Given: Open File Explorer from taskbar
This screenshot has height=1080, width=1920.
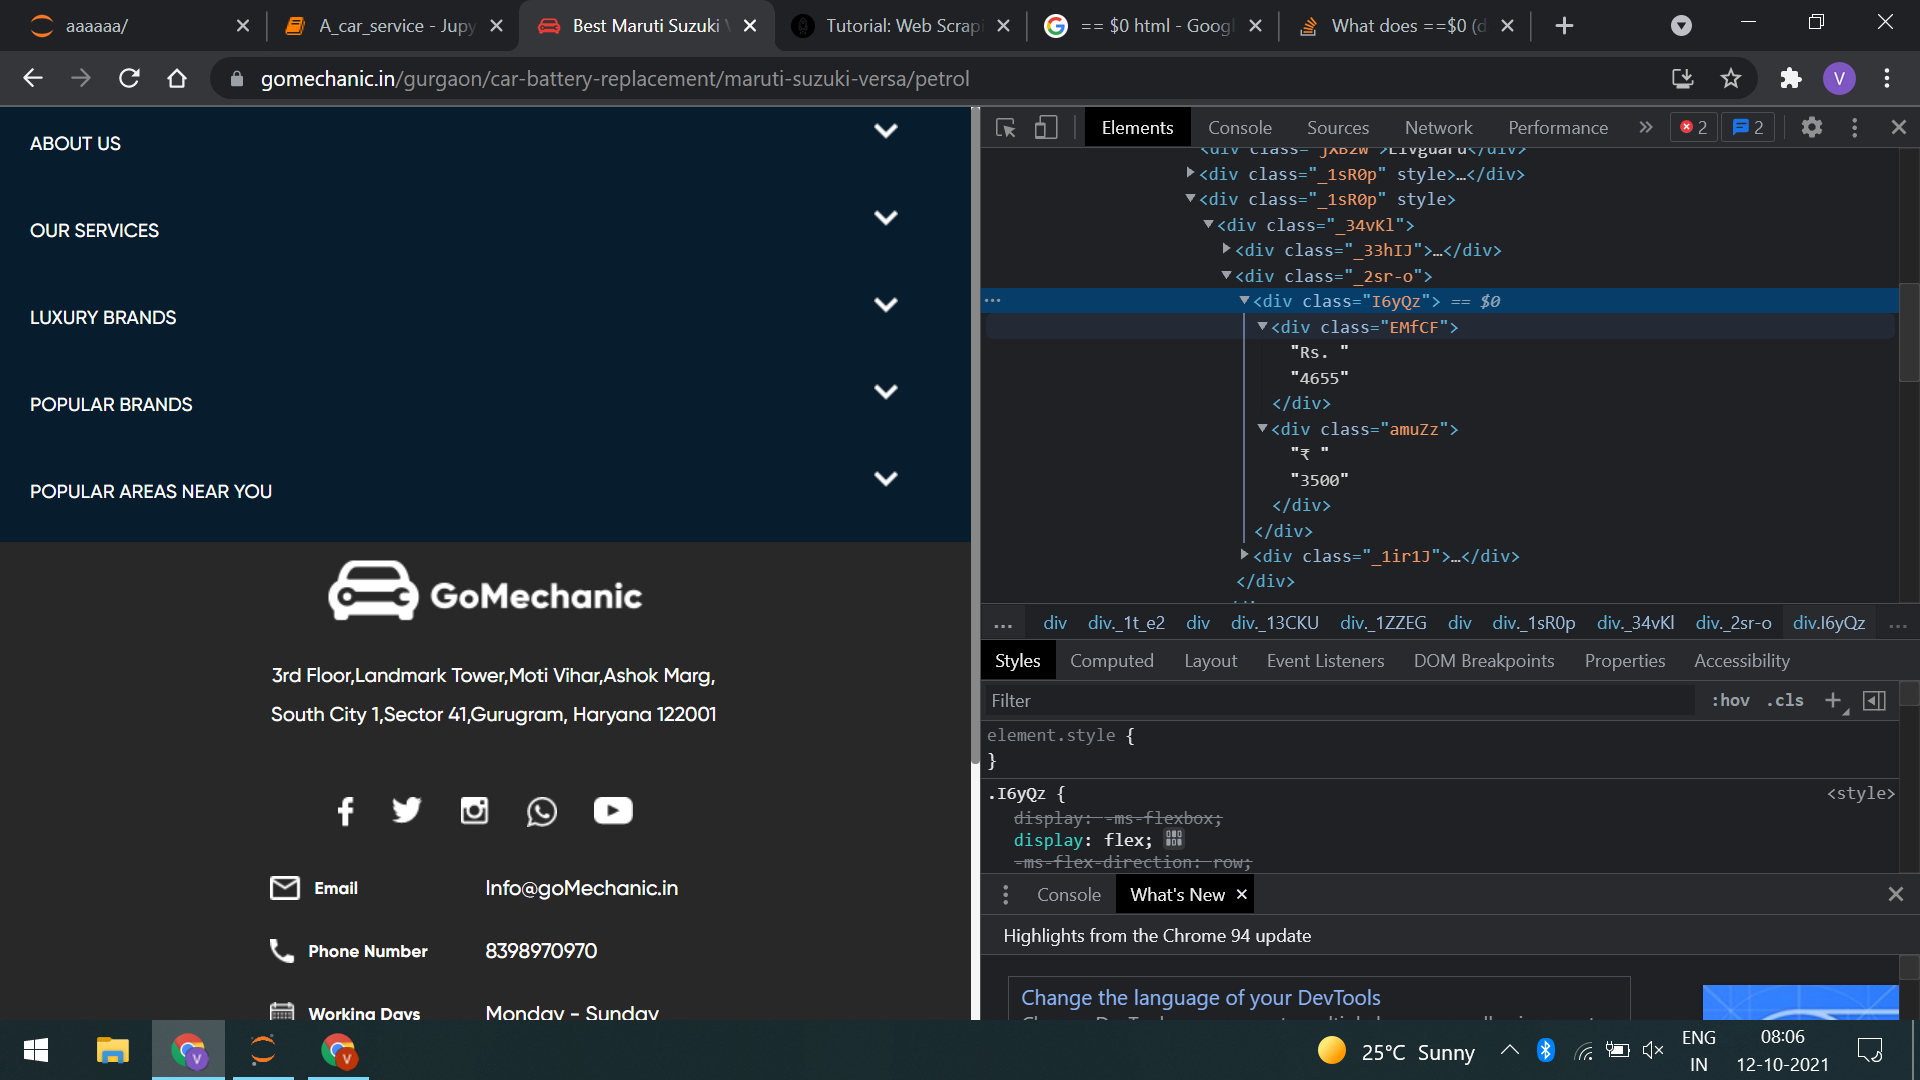Looking at the screenshot, I should [x=112, y=1050].
